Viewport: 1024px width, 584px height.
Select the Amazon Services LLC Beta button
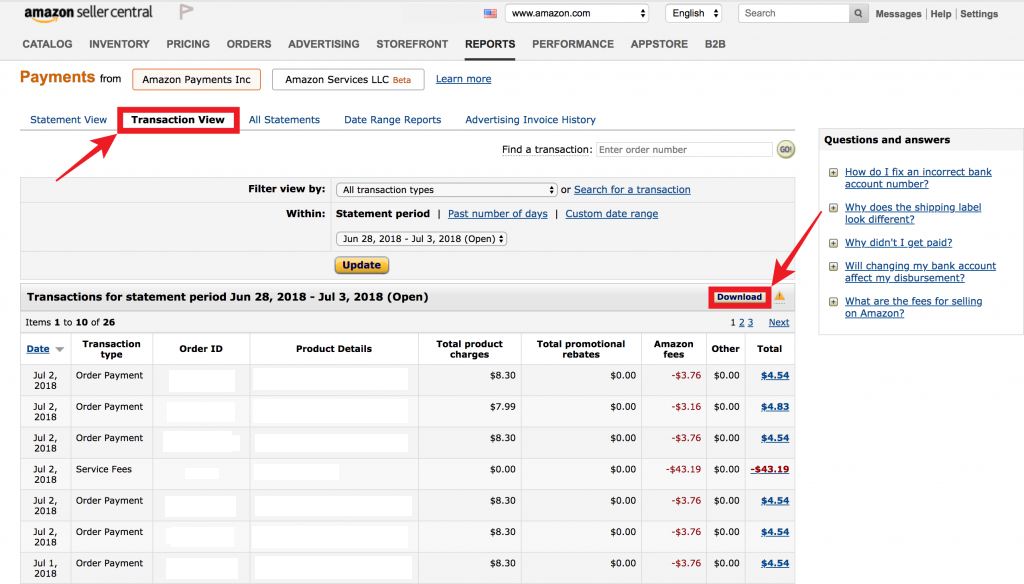(x=348, y=79)
